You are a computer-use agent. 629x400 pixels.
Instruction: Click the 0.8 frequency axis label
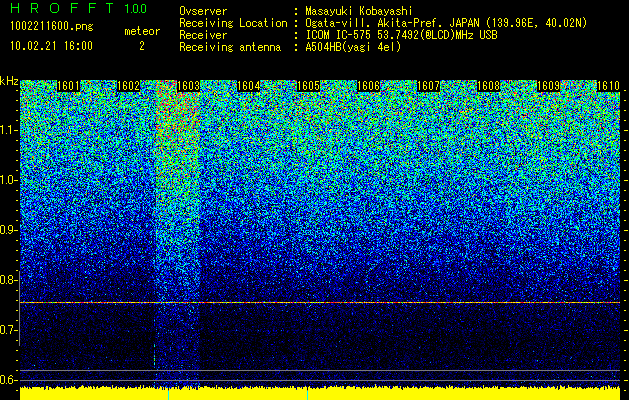(x=9, y=280)
